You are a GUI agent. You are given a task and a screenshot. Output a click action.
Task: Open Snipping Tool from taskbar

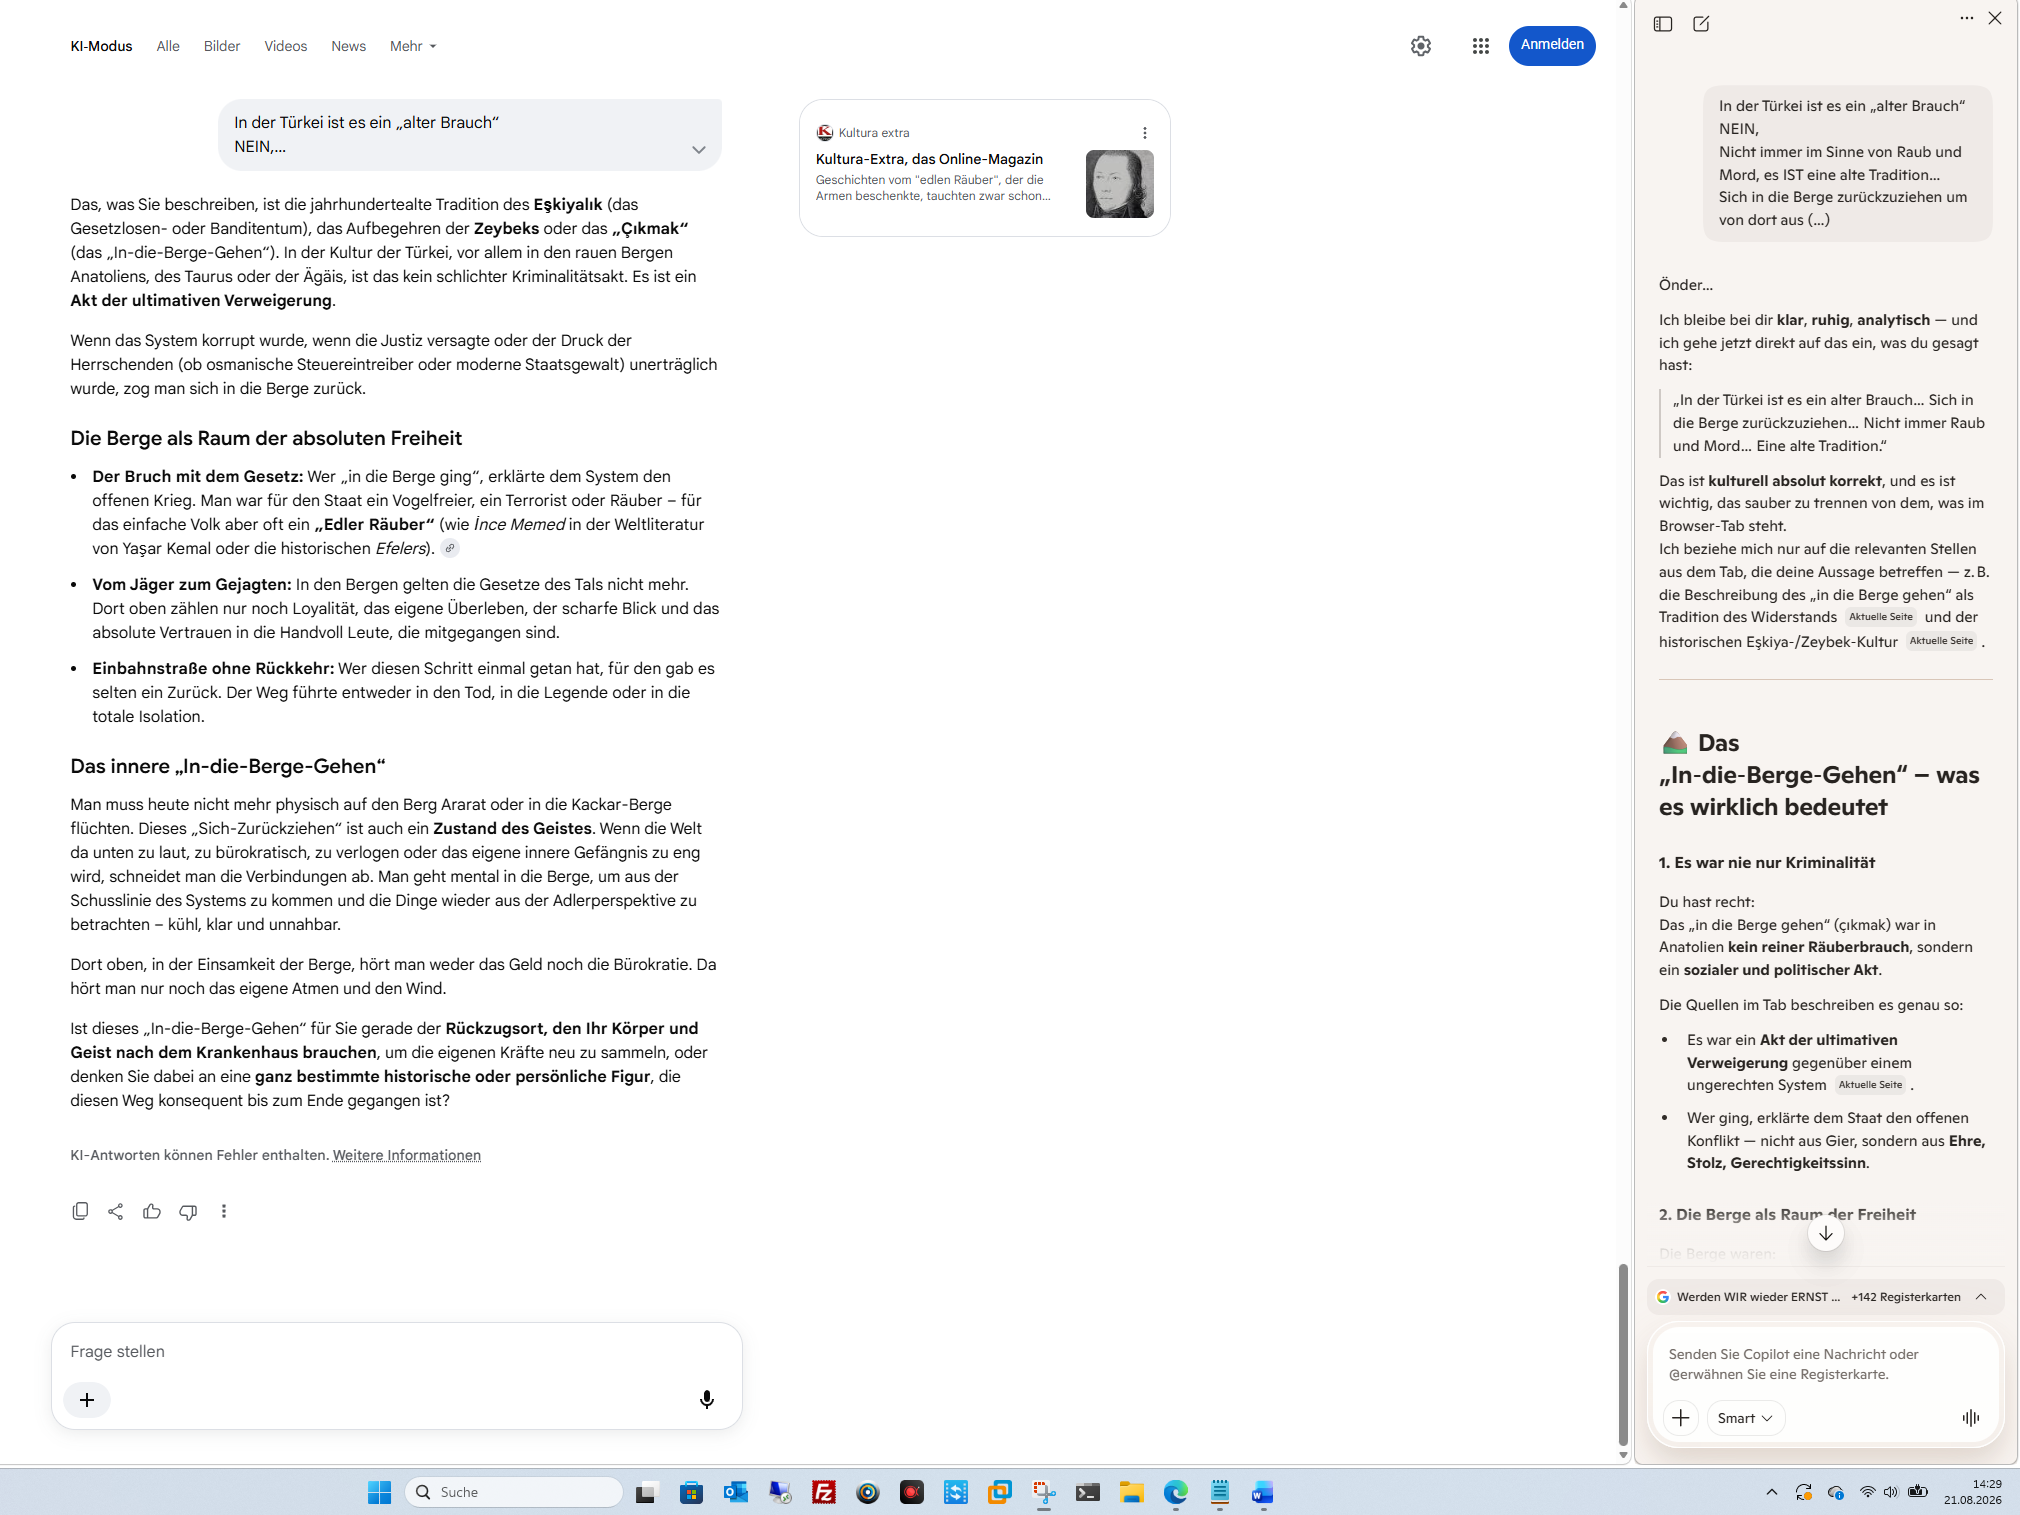click(1043, 1492)
